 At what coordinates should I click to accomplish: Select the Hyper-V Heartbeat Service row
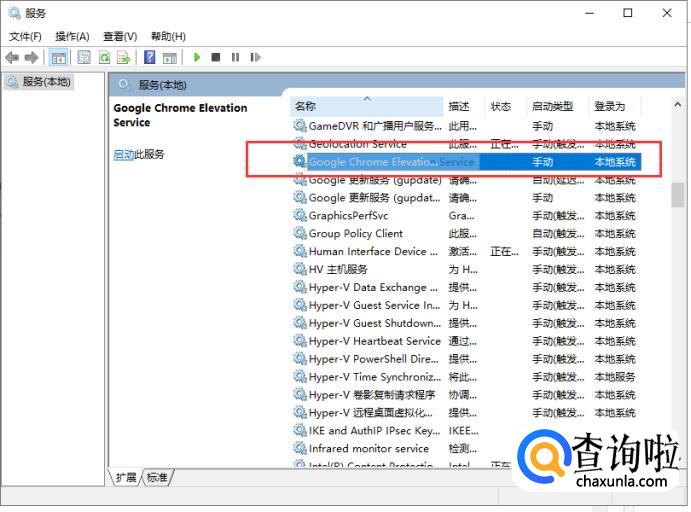(466, 341)
